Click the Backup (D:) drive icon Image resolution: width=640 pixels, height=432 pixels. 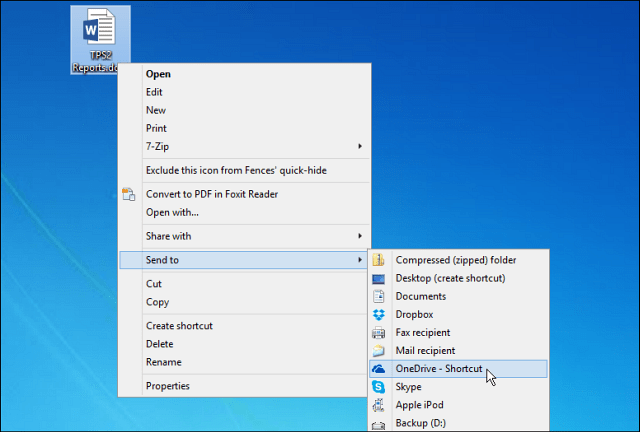(x=378, y=425)
